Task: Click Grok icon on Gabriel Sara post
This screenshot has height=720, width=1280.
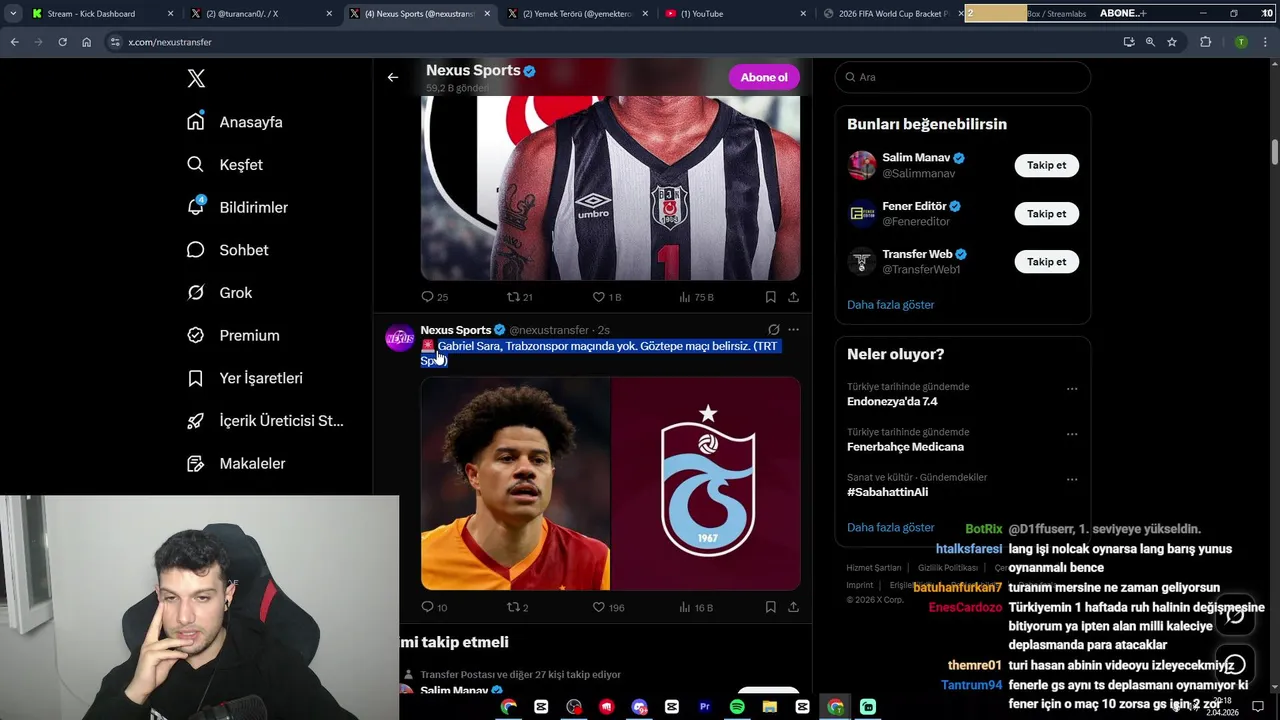Action: 773,329
